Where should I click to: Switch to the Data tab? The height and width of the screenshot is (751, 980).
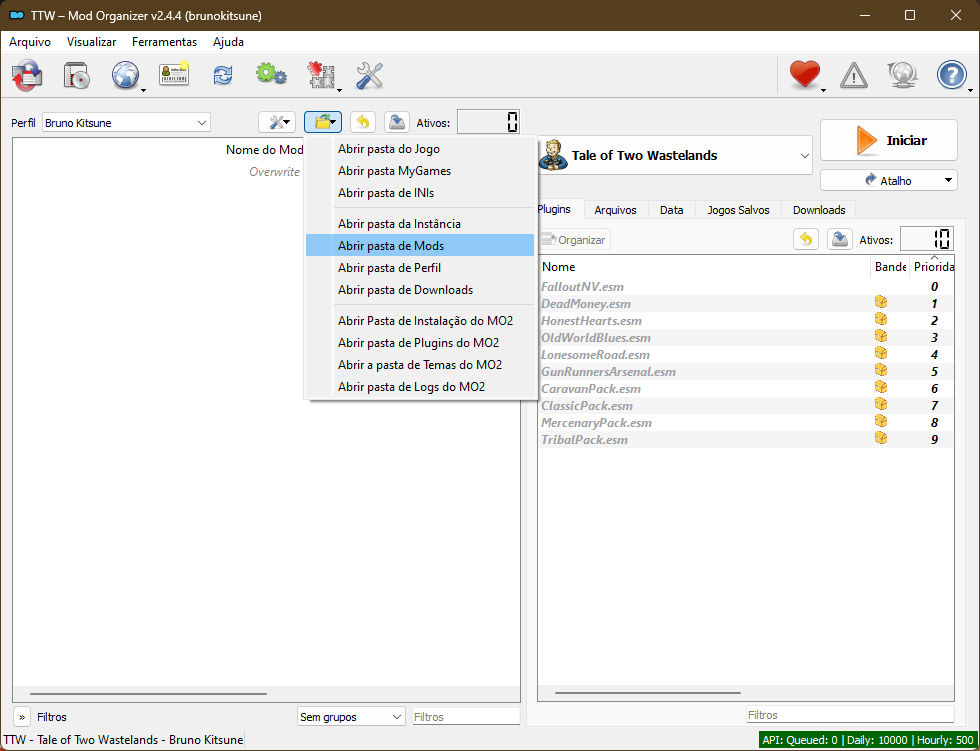(672, 210)
